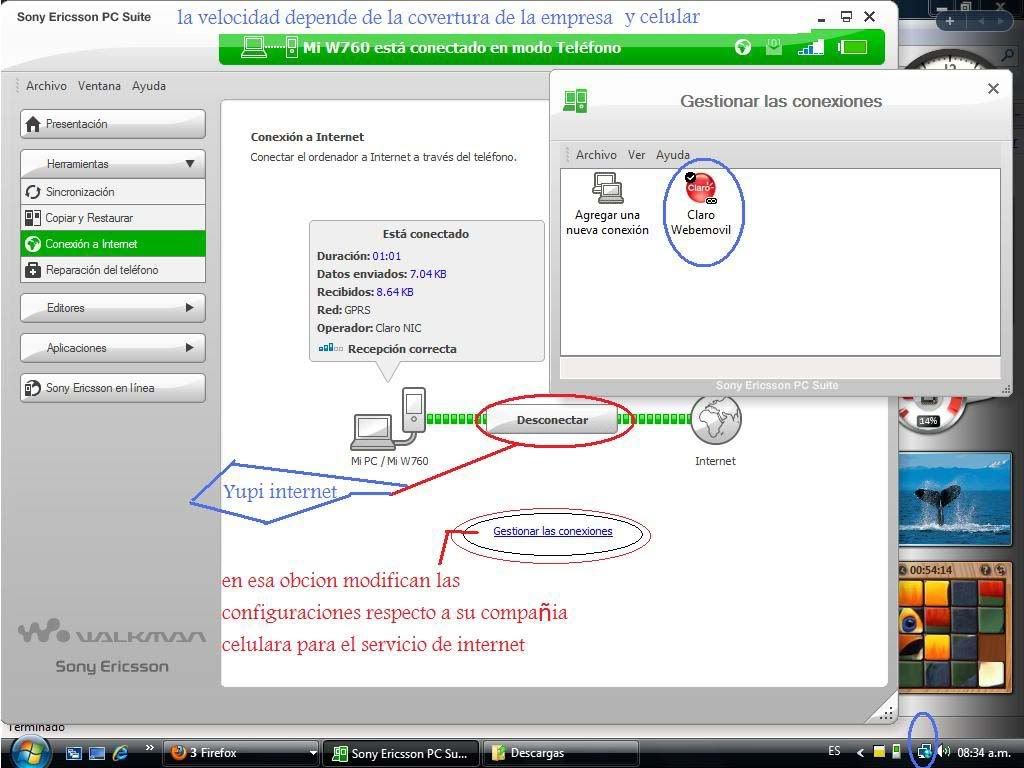1024x768 pixels.
Task: Click the Duración value 01:01
Action: point(387,256)
